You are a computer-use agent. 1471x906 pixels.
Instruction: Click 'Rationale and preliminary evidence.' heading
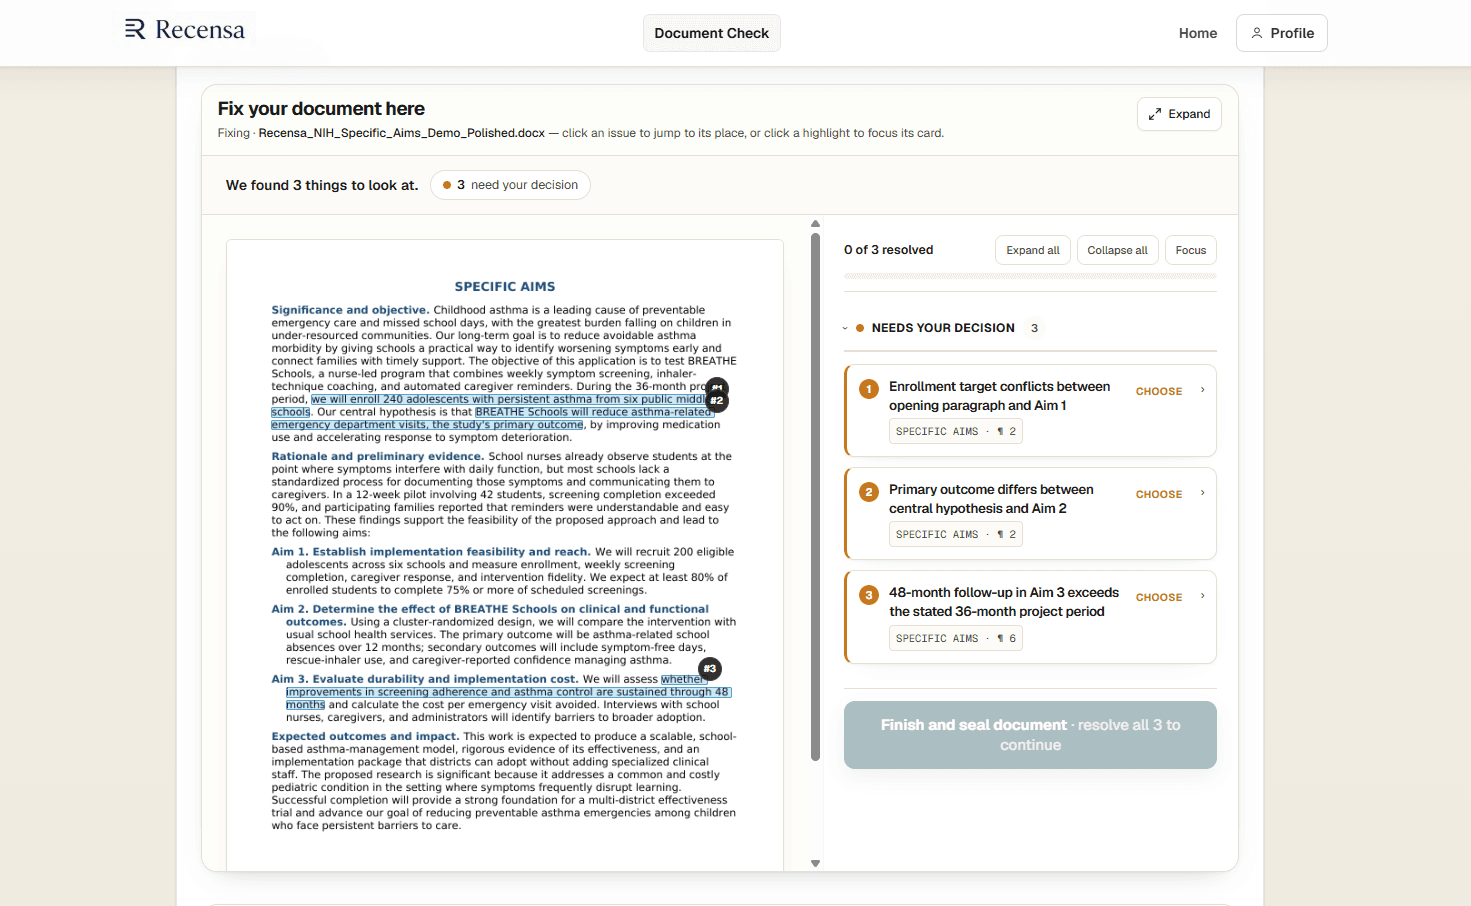coord(378,456)
